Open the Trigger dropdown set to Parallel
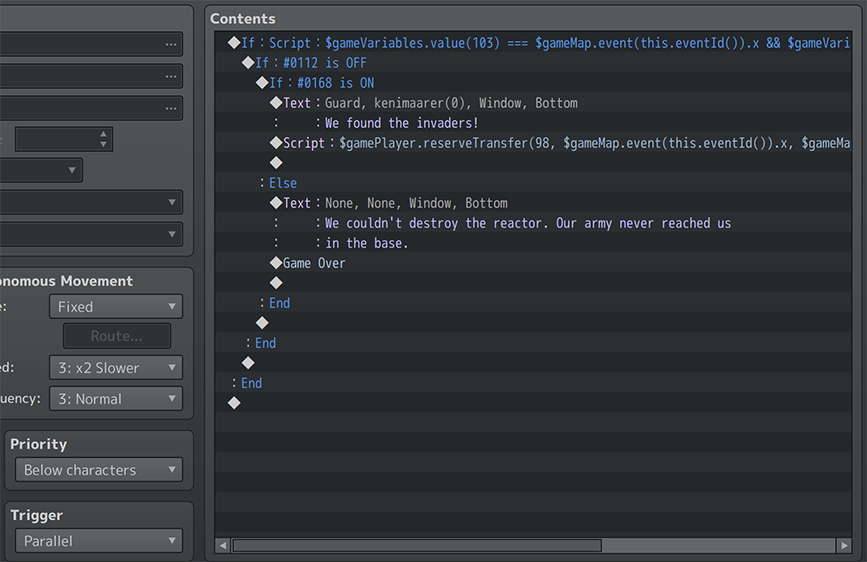The width and height of the screenshot is (867, 562). click(98, 541)
